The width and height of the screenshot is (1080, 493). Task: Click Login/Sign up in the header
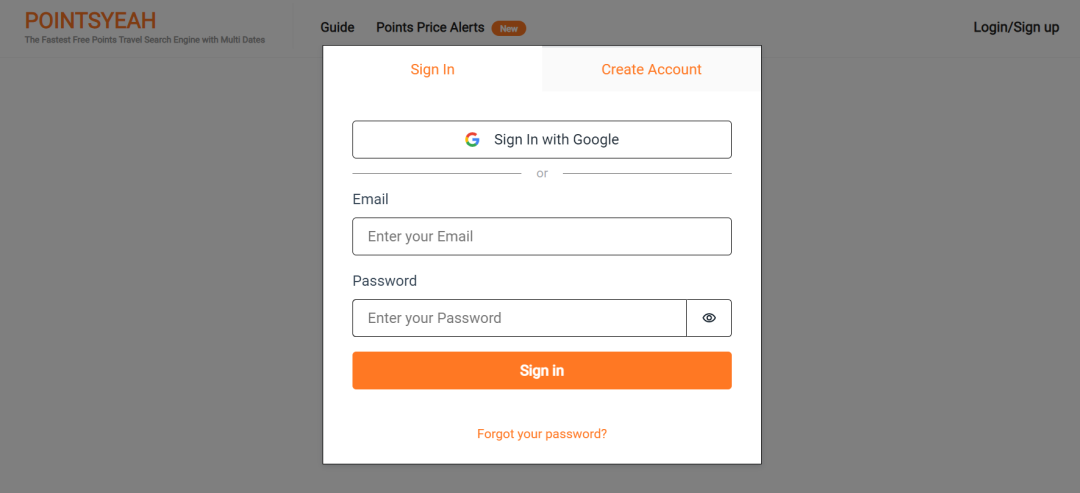tap(1016, 28)
